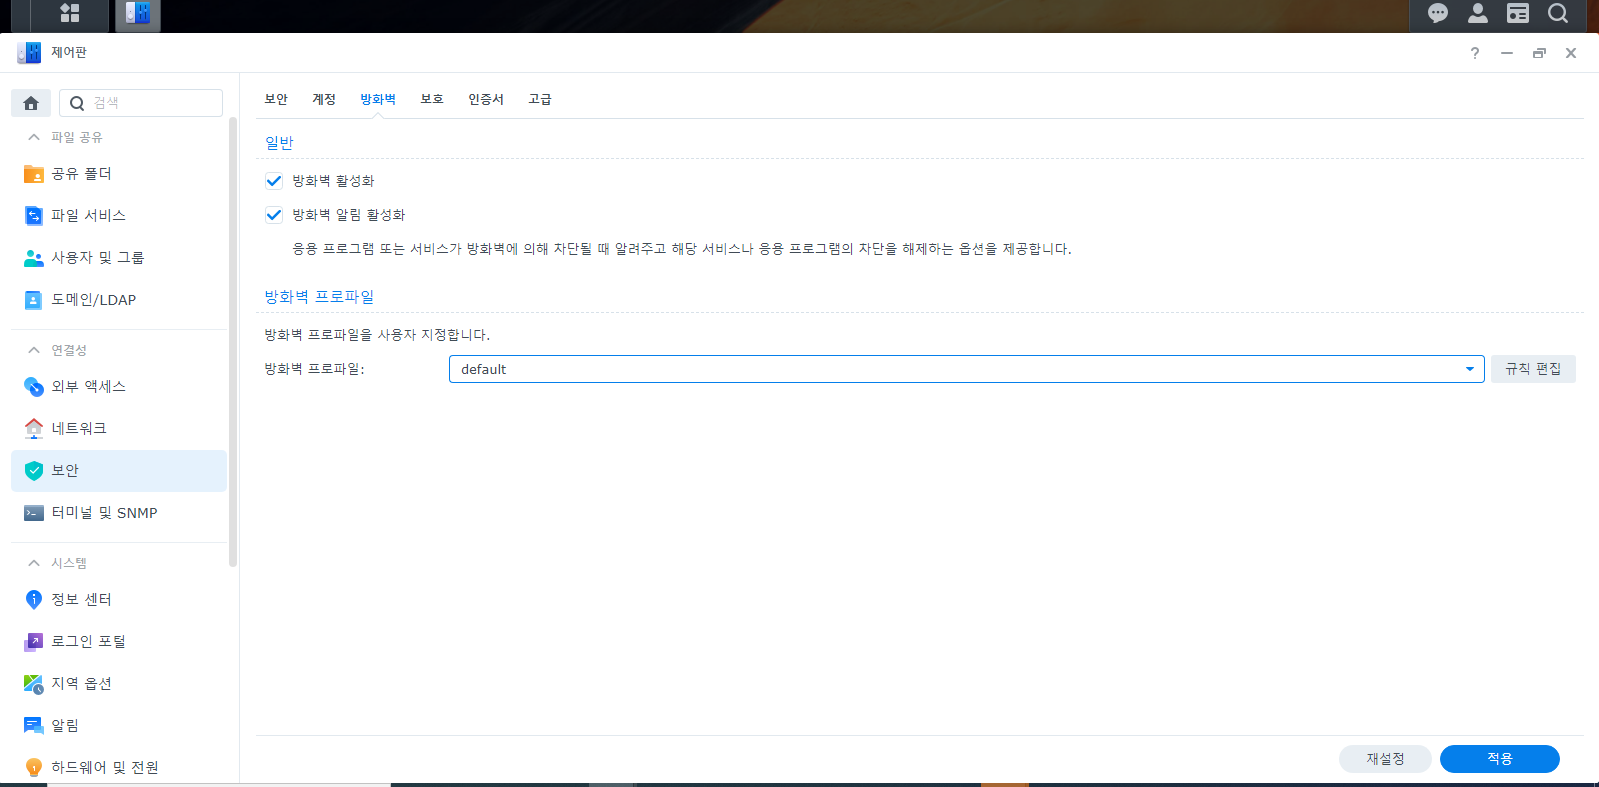The height and width of the screenshot is (787, 1599).
Task: Open the chat notifications bubble icon
Action: coord(1438,13)
